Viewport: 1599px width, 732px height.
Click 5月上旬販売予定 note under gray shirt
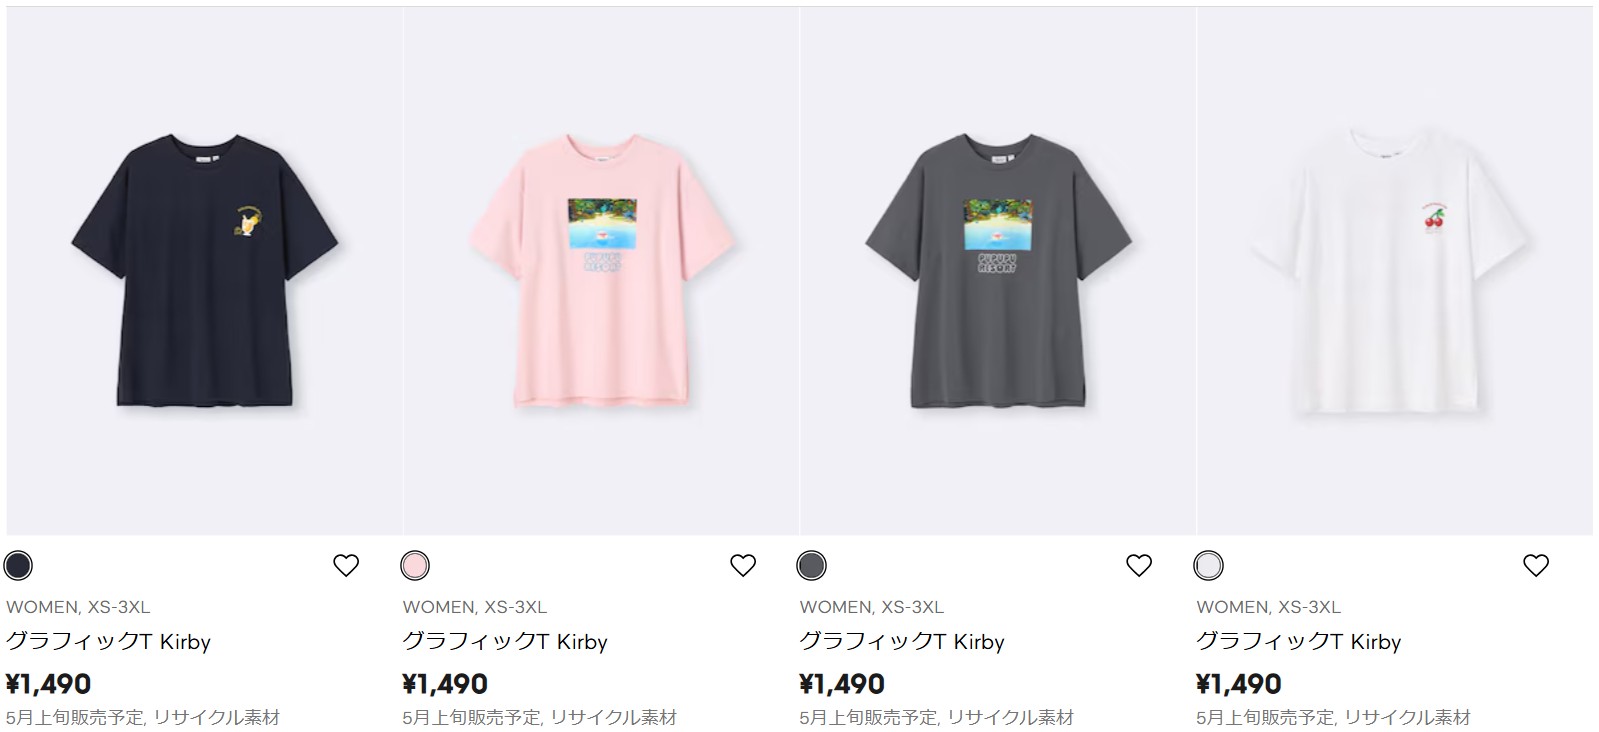coord(868,717)
